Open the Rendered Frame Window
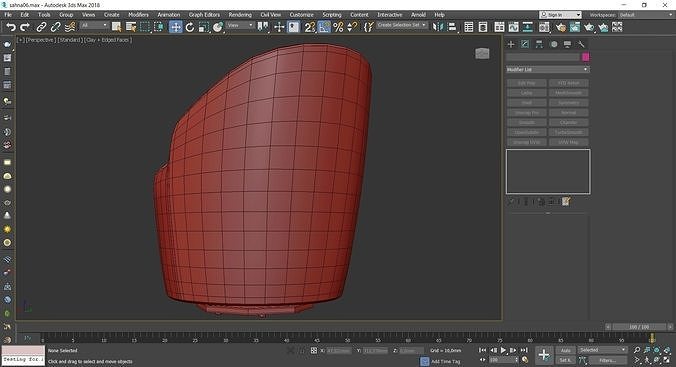Image resolution: width=676 pixels, height=367 pixels. tap(575, 27)
